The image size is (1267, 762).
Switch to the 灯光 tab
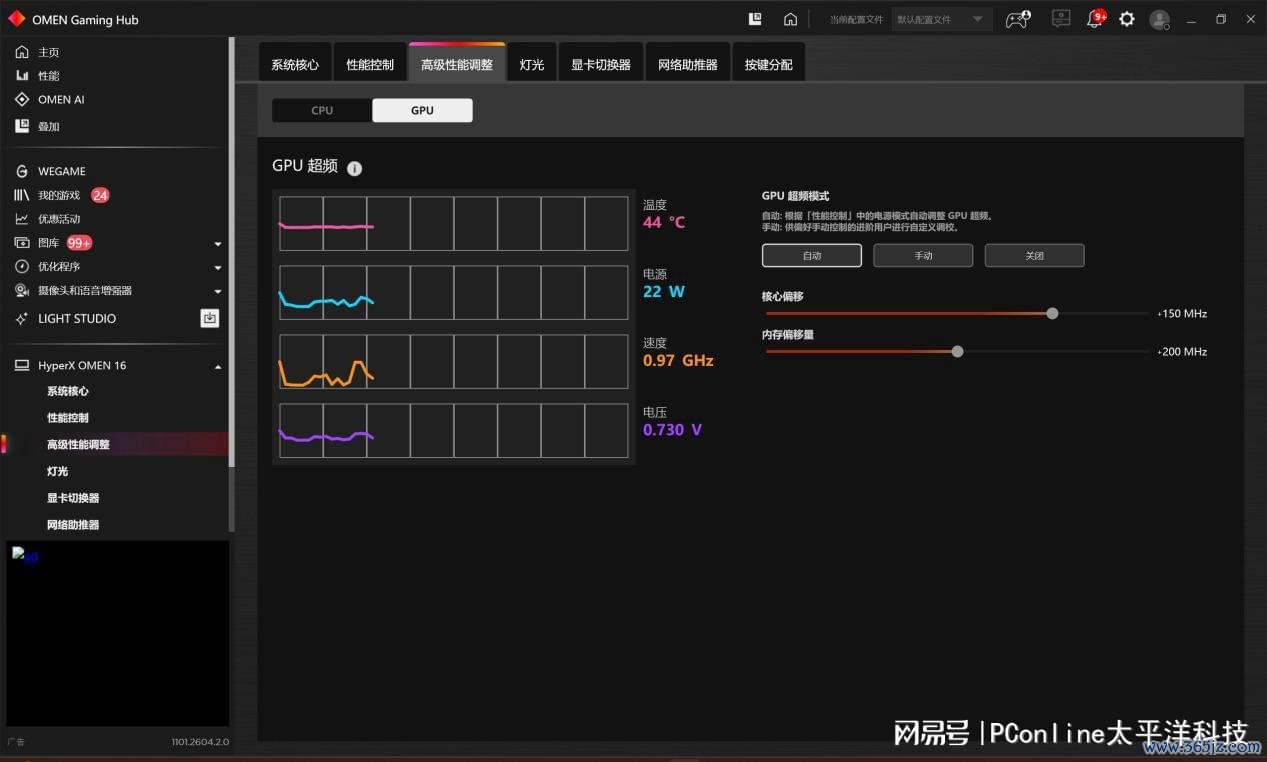coord(532,64)
